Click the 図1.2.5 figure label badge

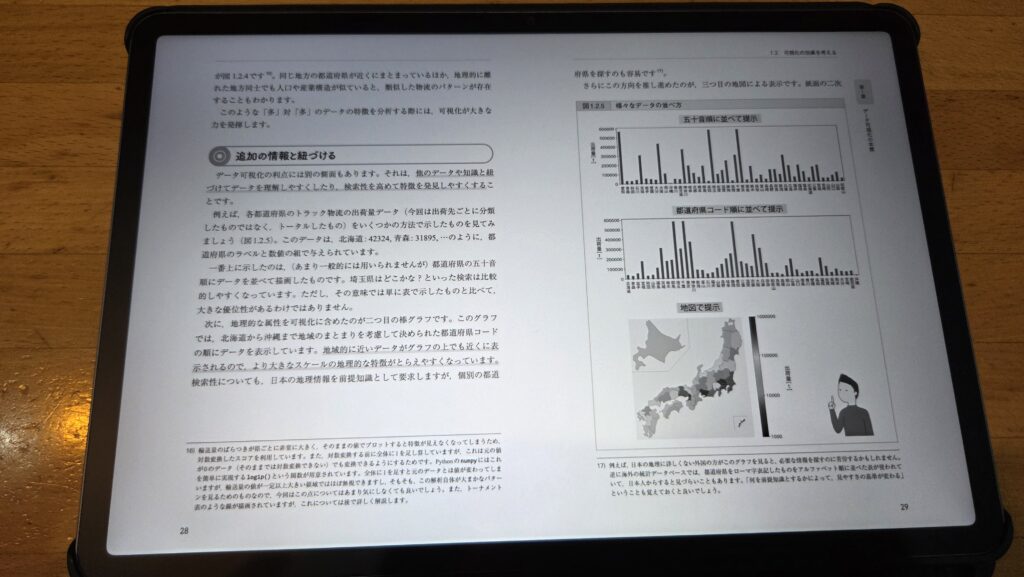(591, 104)
